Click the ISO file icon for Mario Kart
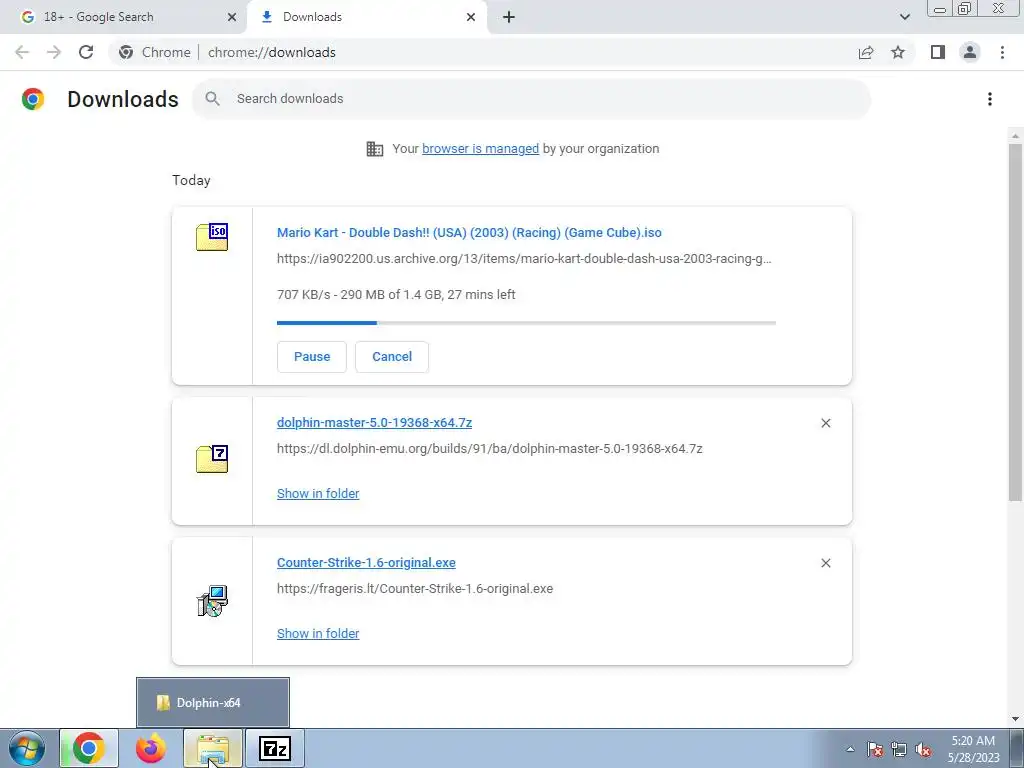The height and width of the screenshot is (768, 1024). pos(212,237)
